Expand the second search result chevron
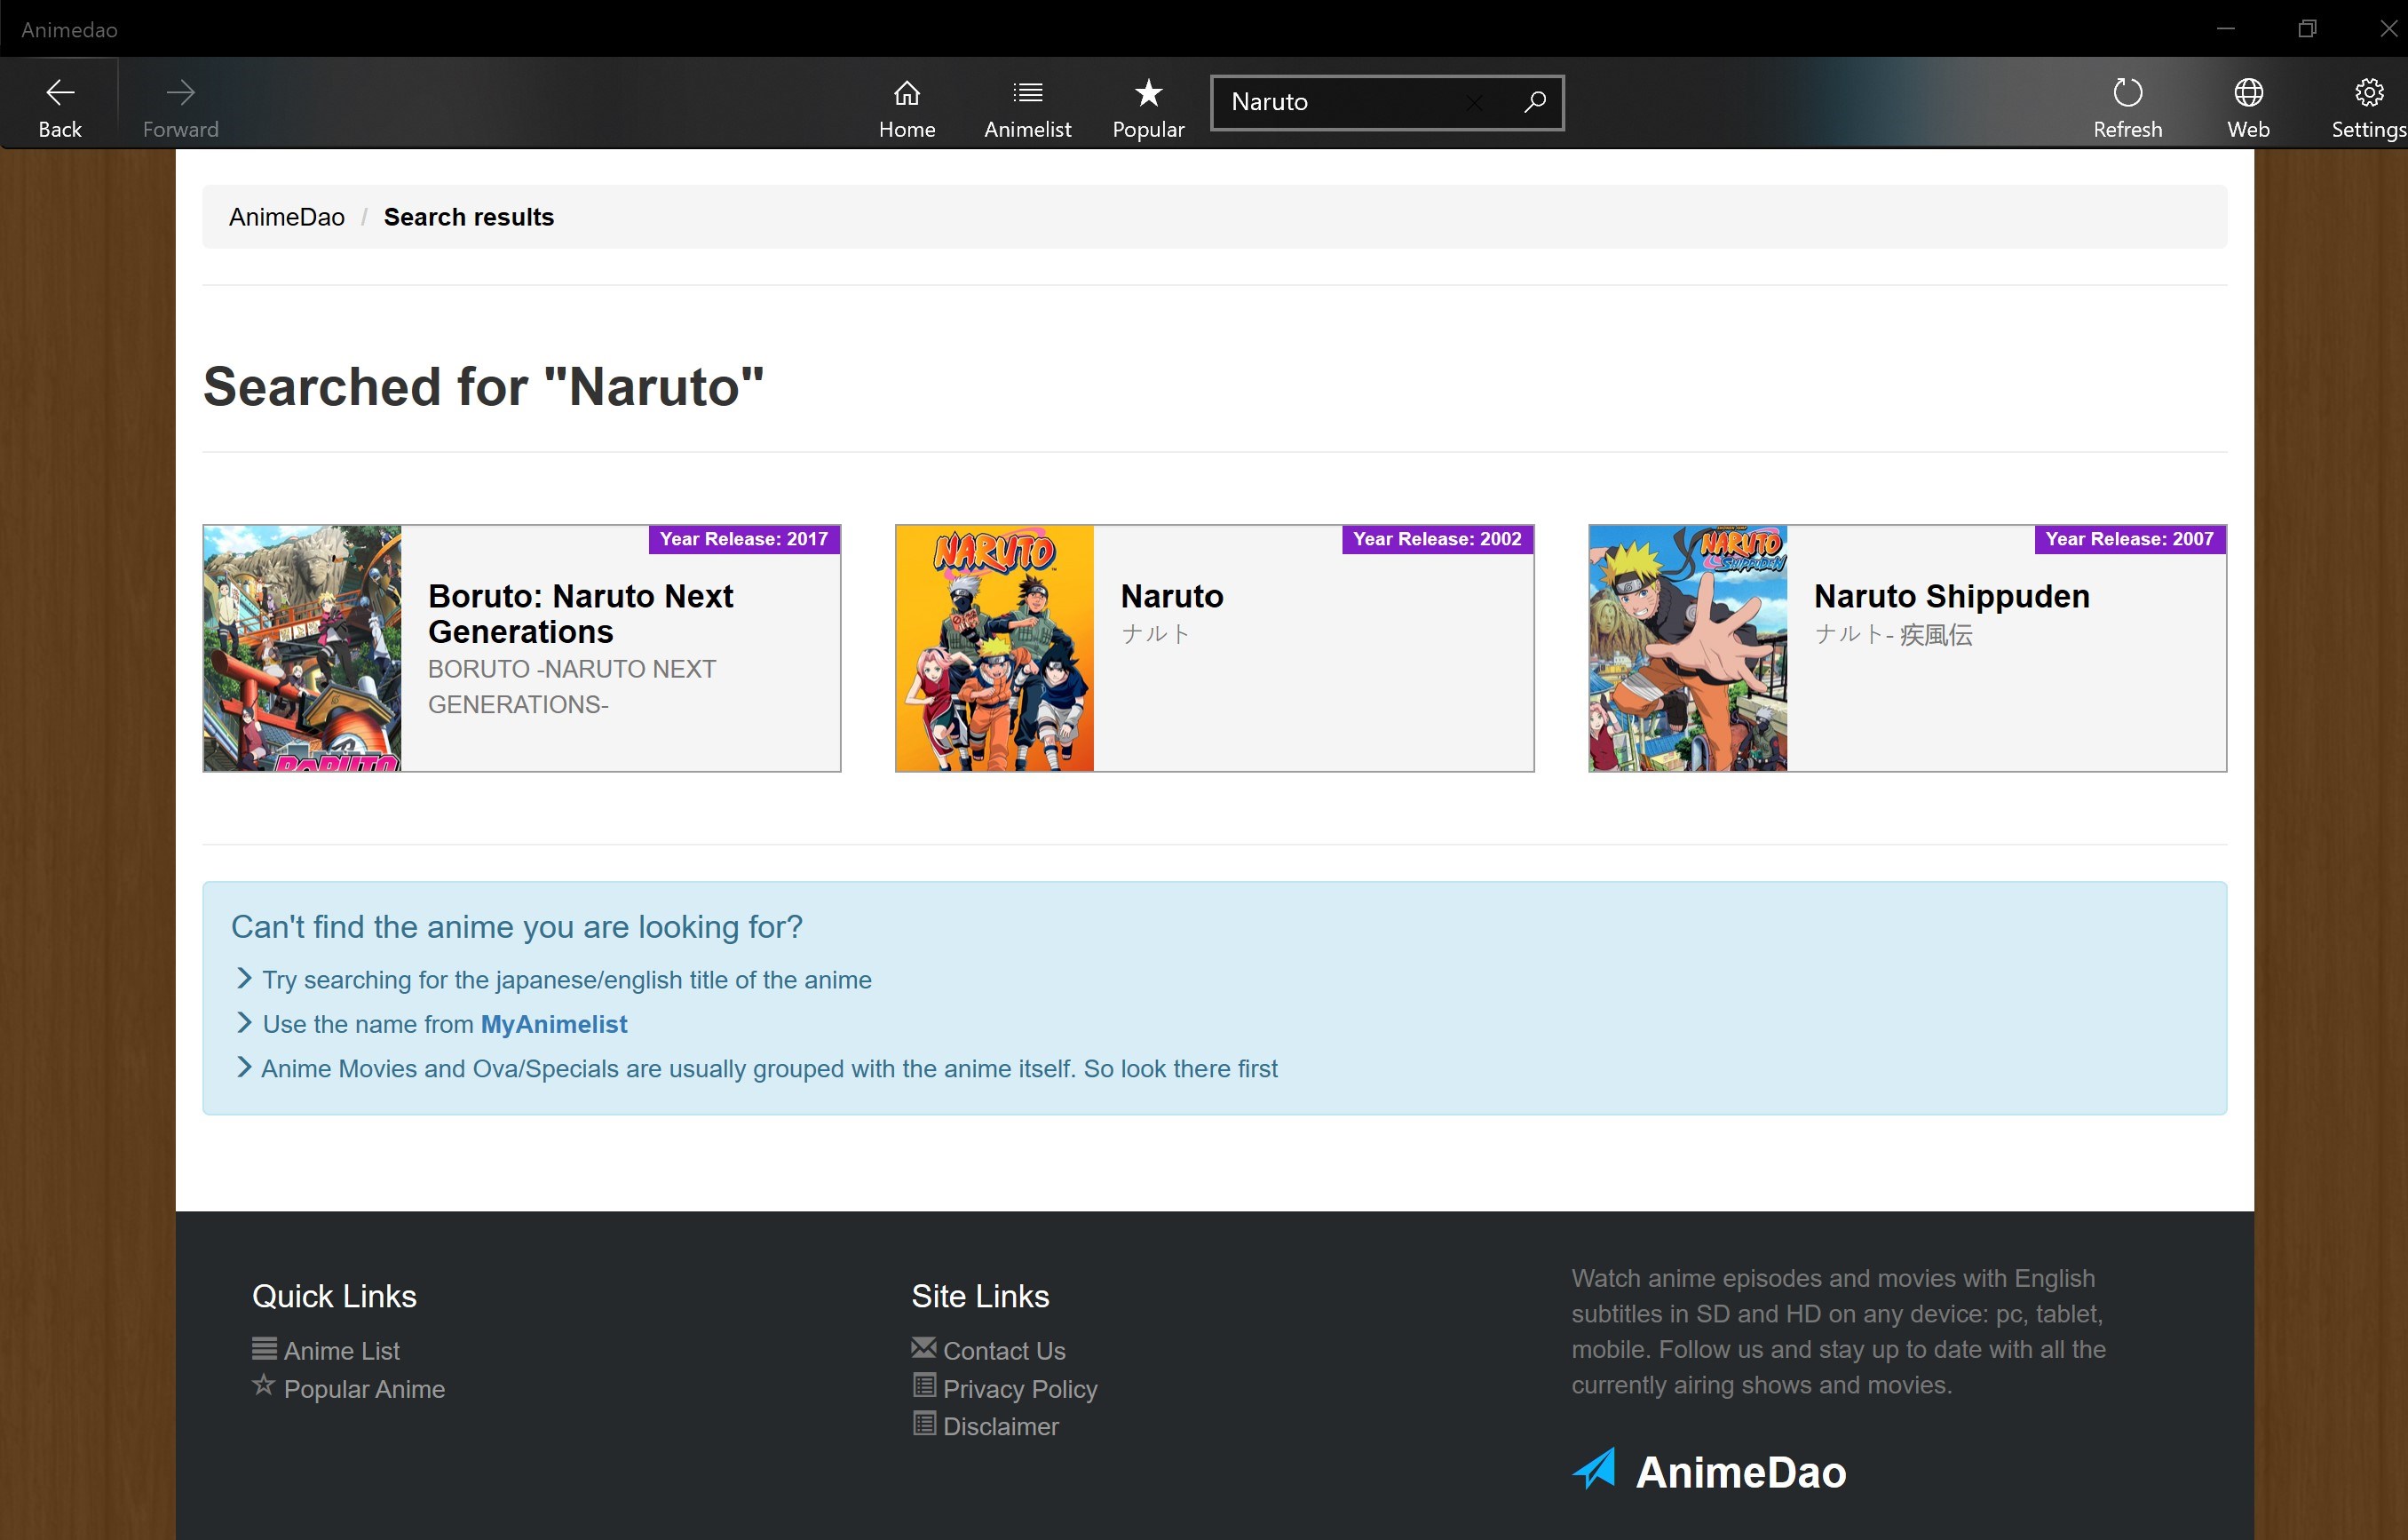Viewport: 2408px width, 1540px height. click(x=242, y=1020)
